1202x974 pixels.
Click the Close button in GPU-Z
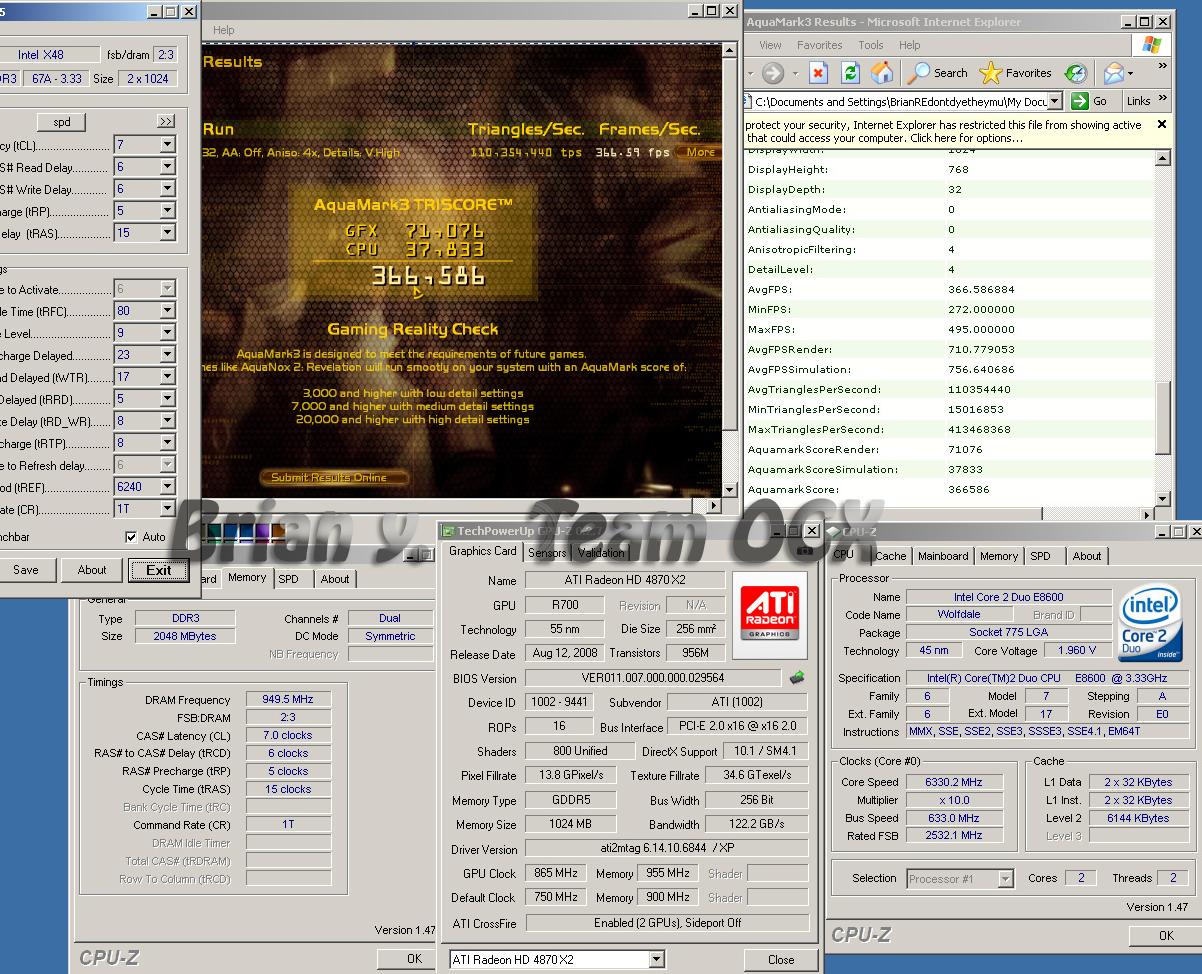click(781, 959)
